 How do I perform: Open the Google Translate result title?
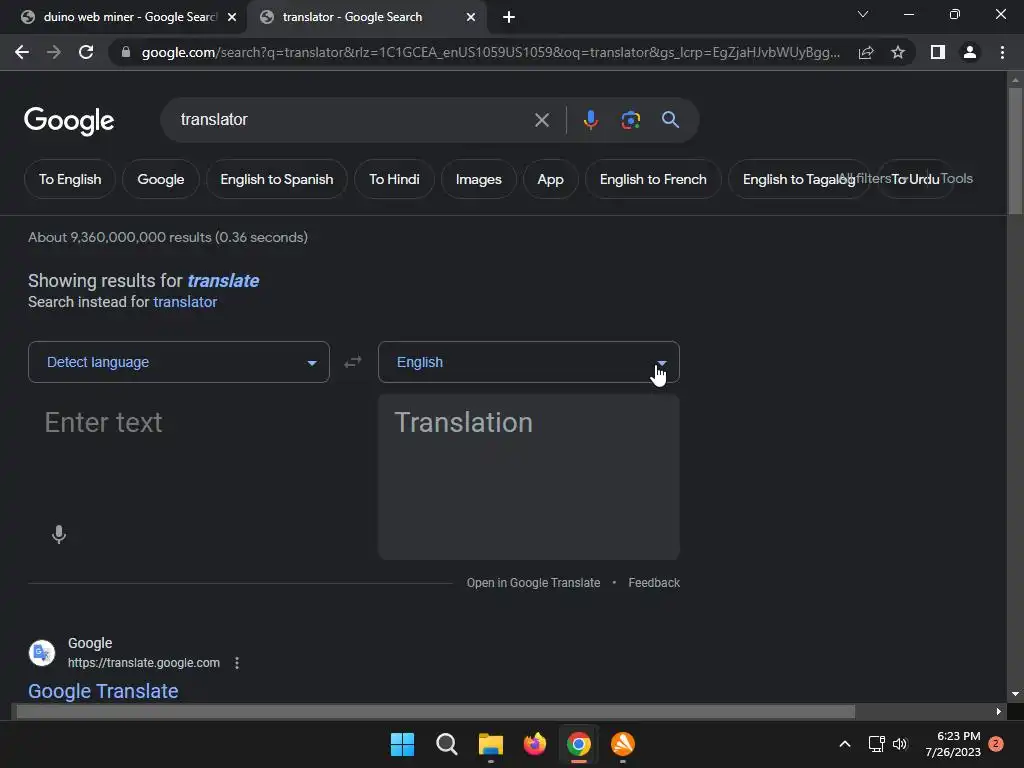103,691
